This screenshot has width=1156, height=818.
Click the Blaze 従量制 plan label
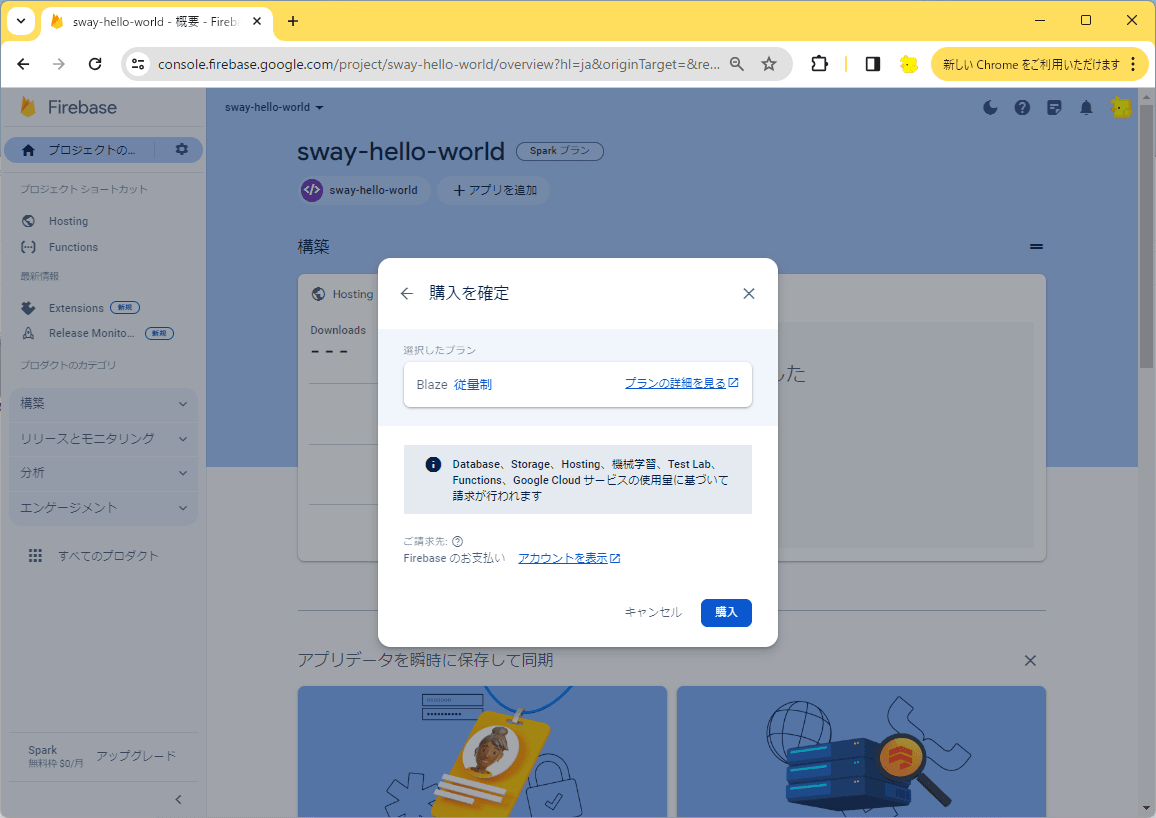454,385
